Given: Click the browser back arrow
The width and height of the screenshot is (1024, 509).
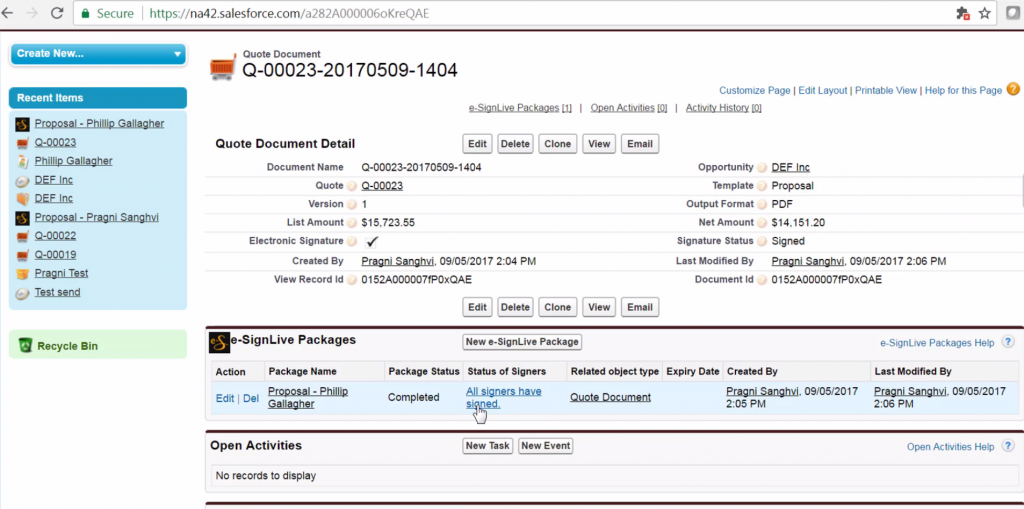Looking at the screenshot, I should 8,13.
